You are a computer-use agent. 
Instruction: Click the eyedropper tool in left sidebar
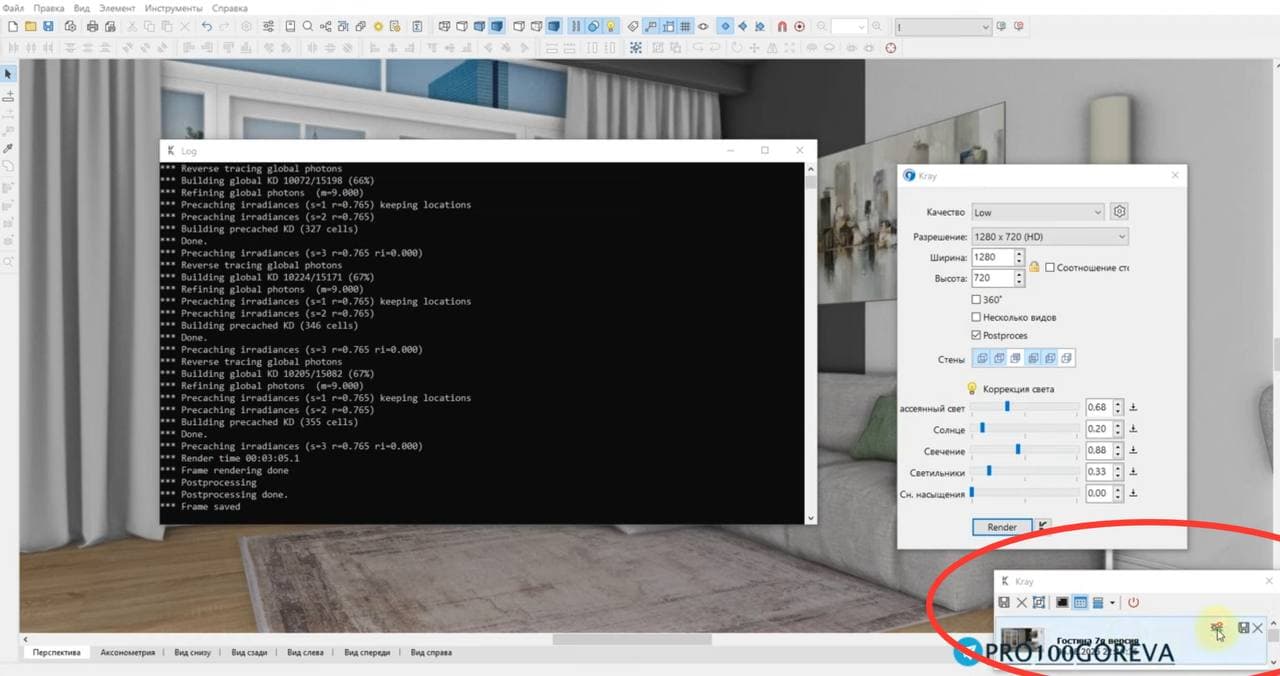(9, 149)
